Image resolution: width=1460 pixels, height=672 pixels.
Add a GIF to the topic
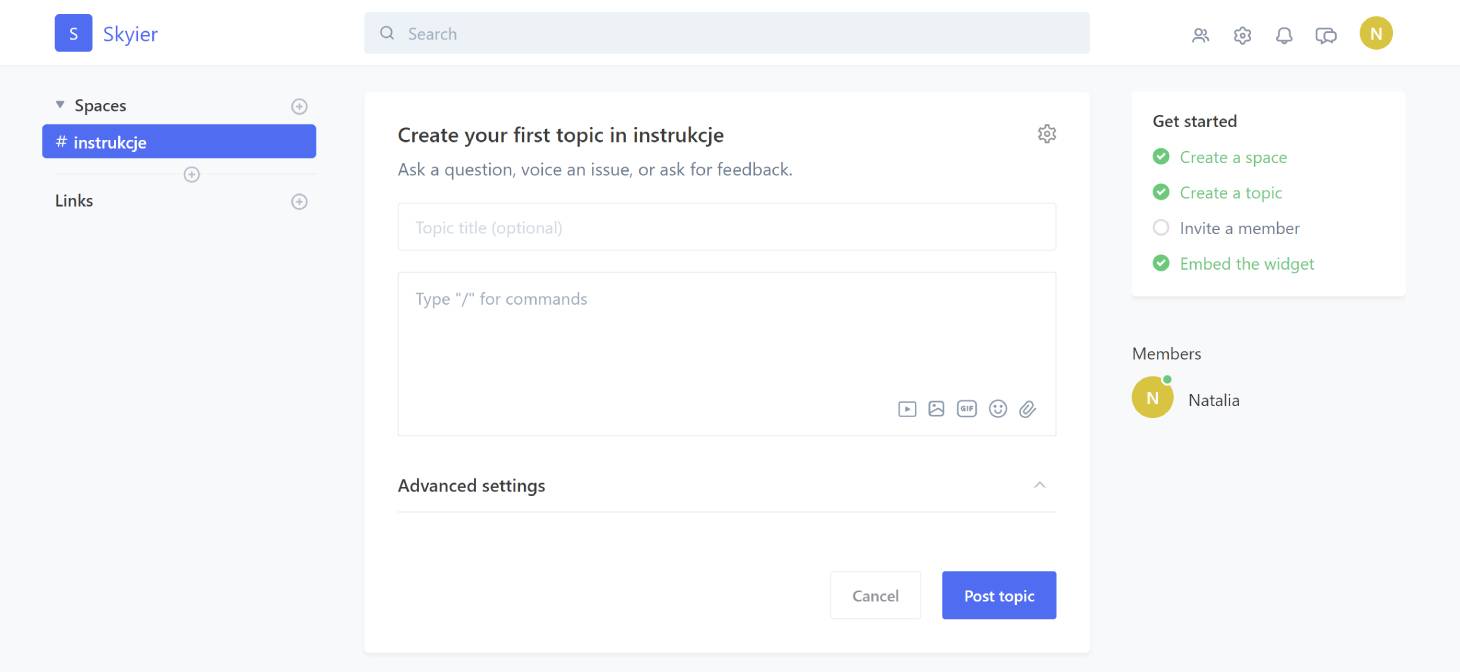coord(966,408)
